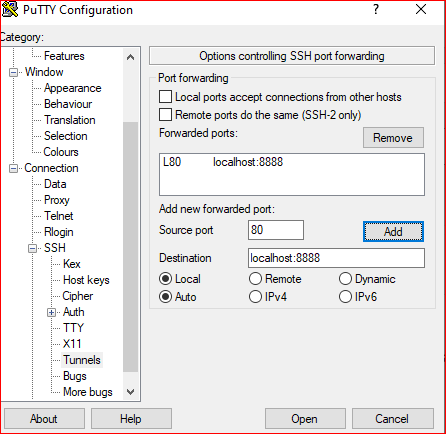
Task: Click the Add forwarded port button
Action: (x=393, y=231)
